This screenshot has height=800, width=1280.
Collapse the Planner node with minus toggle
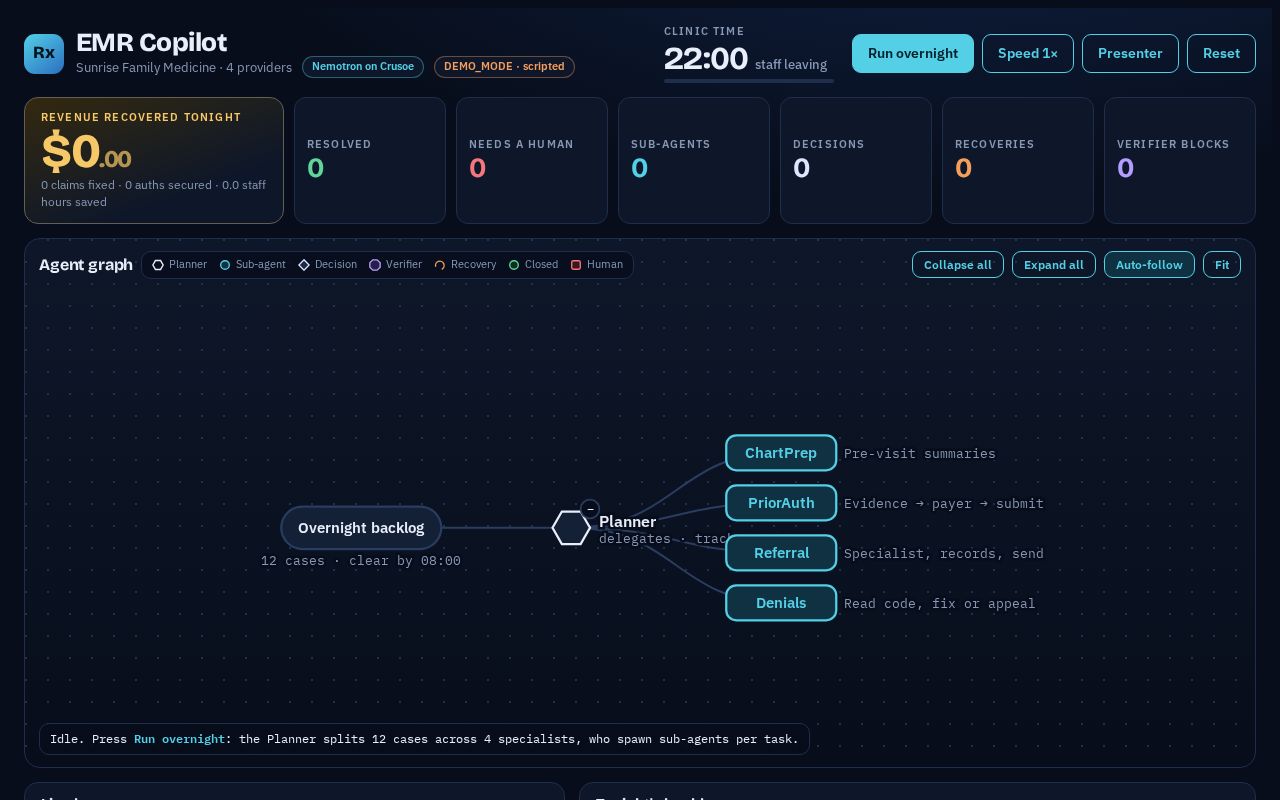[x=590, y=509]
